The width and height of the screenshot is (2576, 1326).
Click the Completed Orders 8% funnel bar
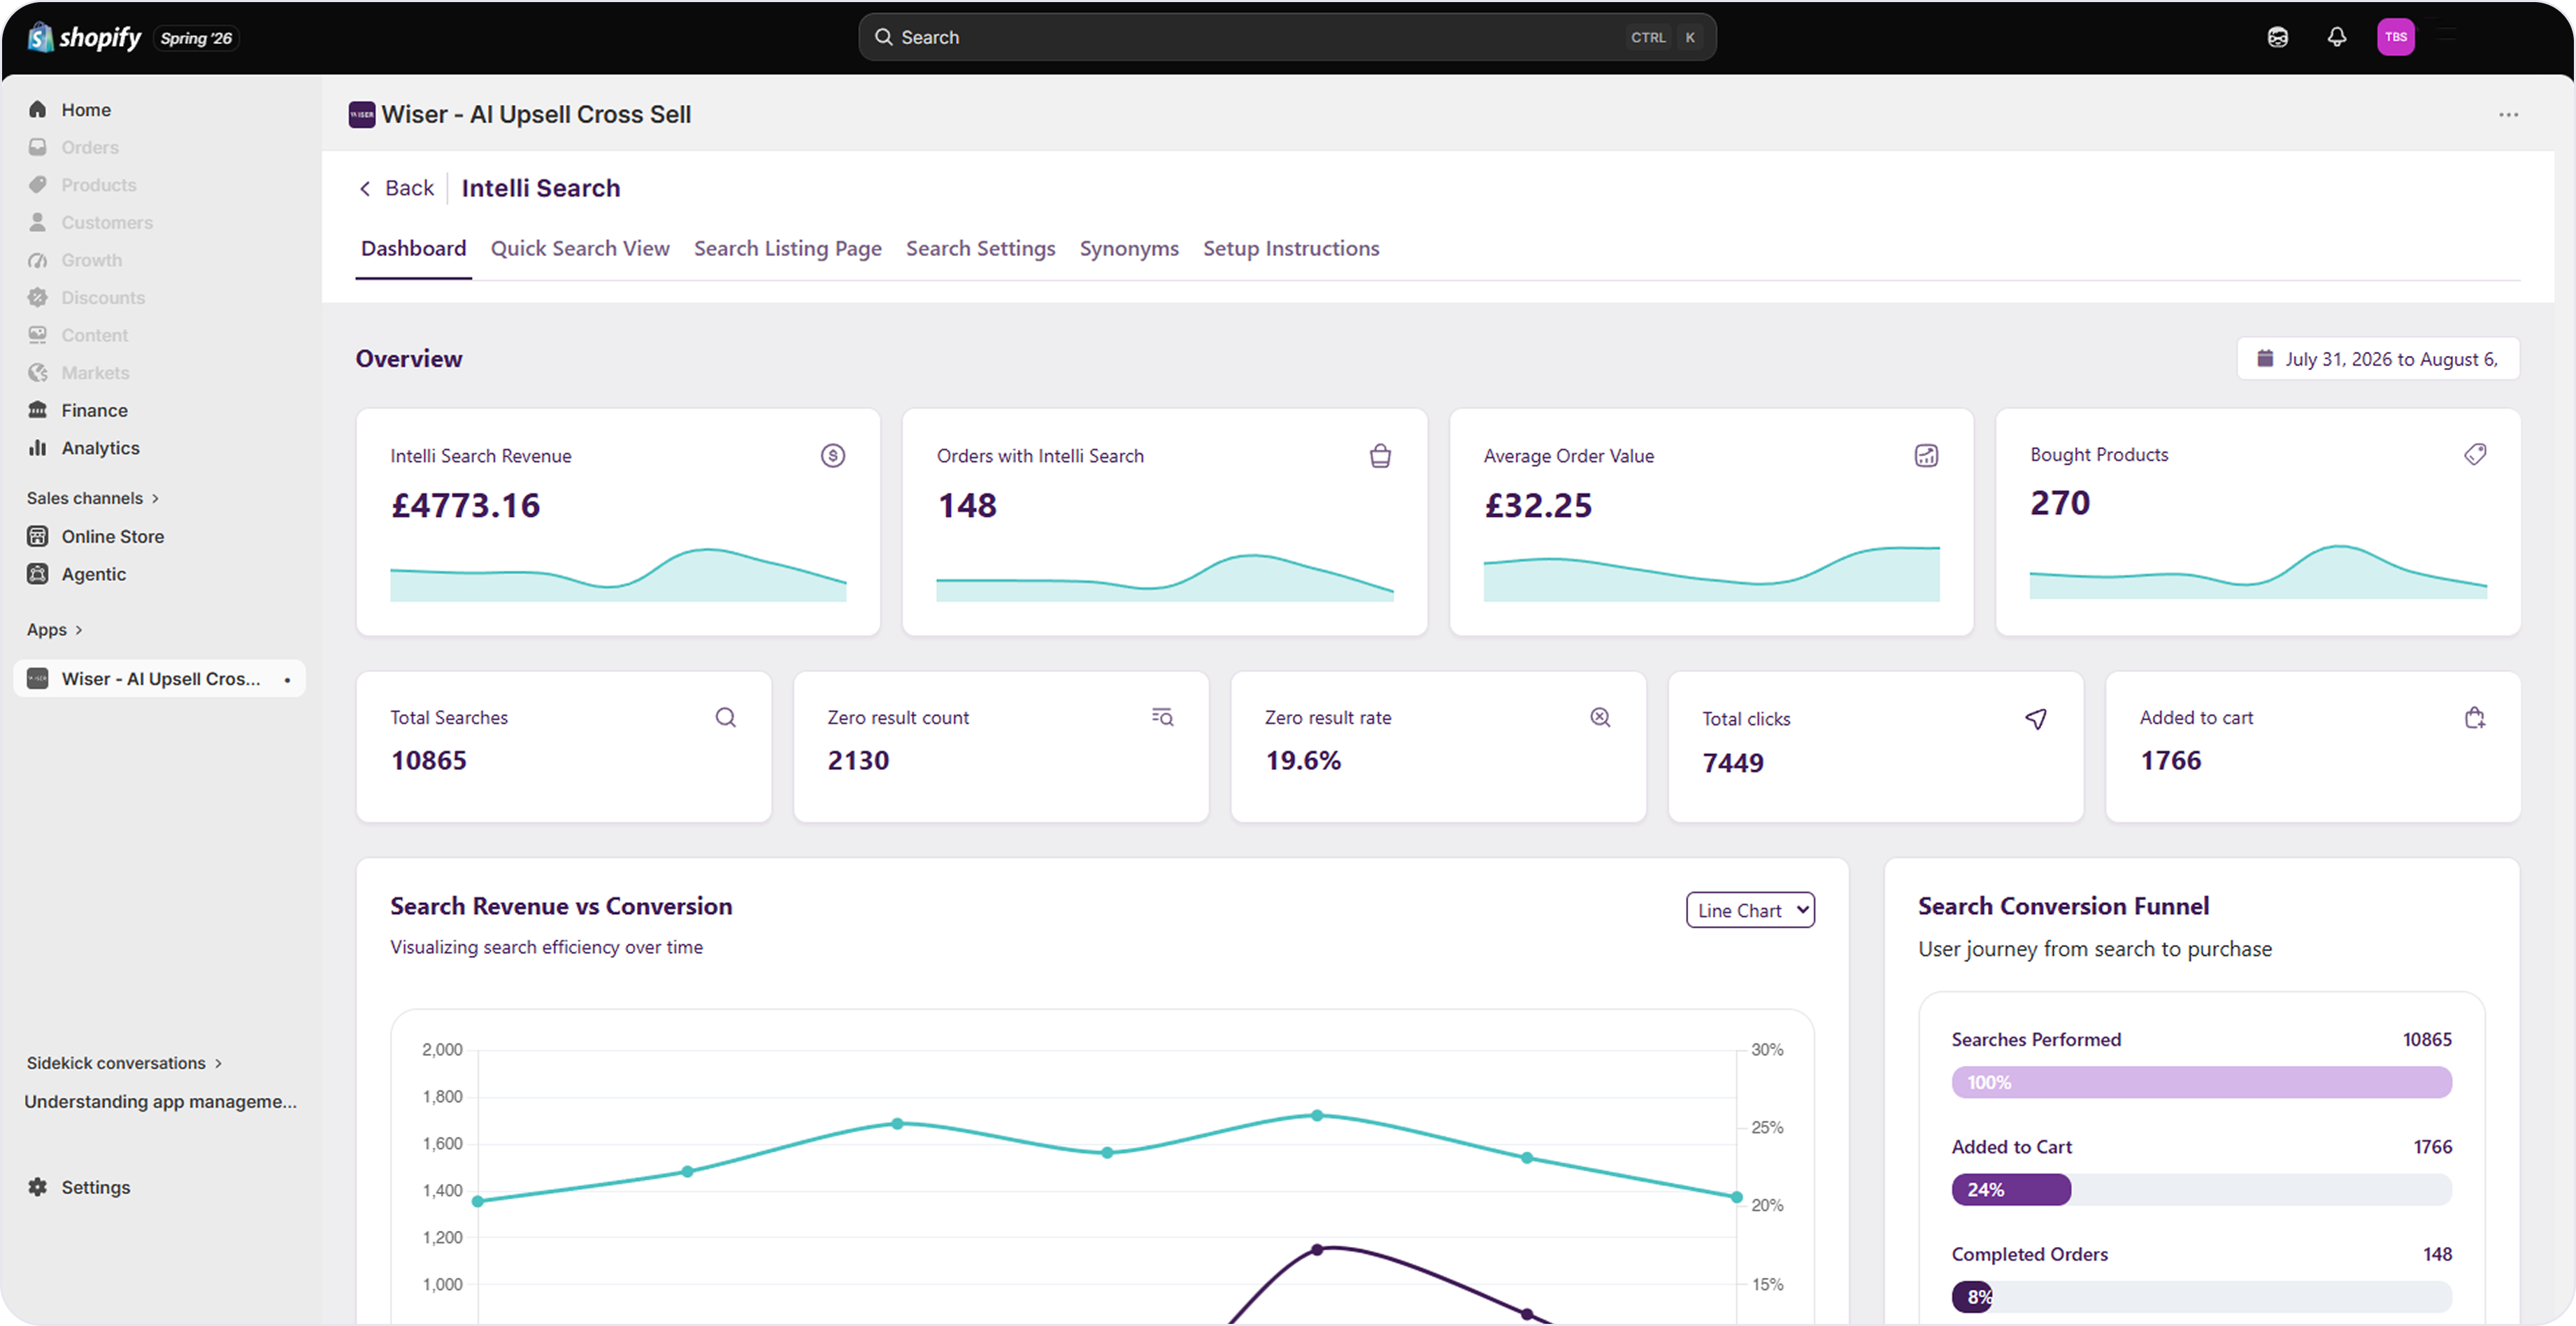1971,1297
